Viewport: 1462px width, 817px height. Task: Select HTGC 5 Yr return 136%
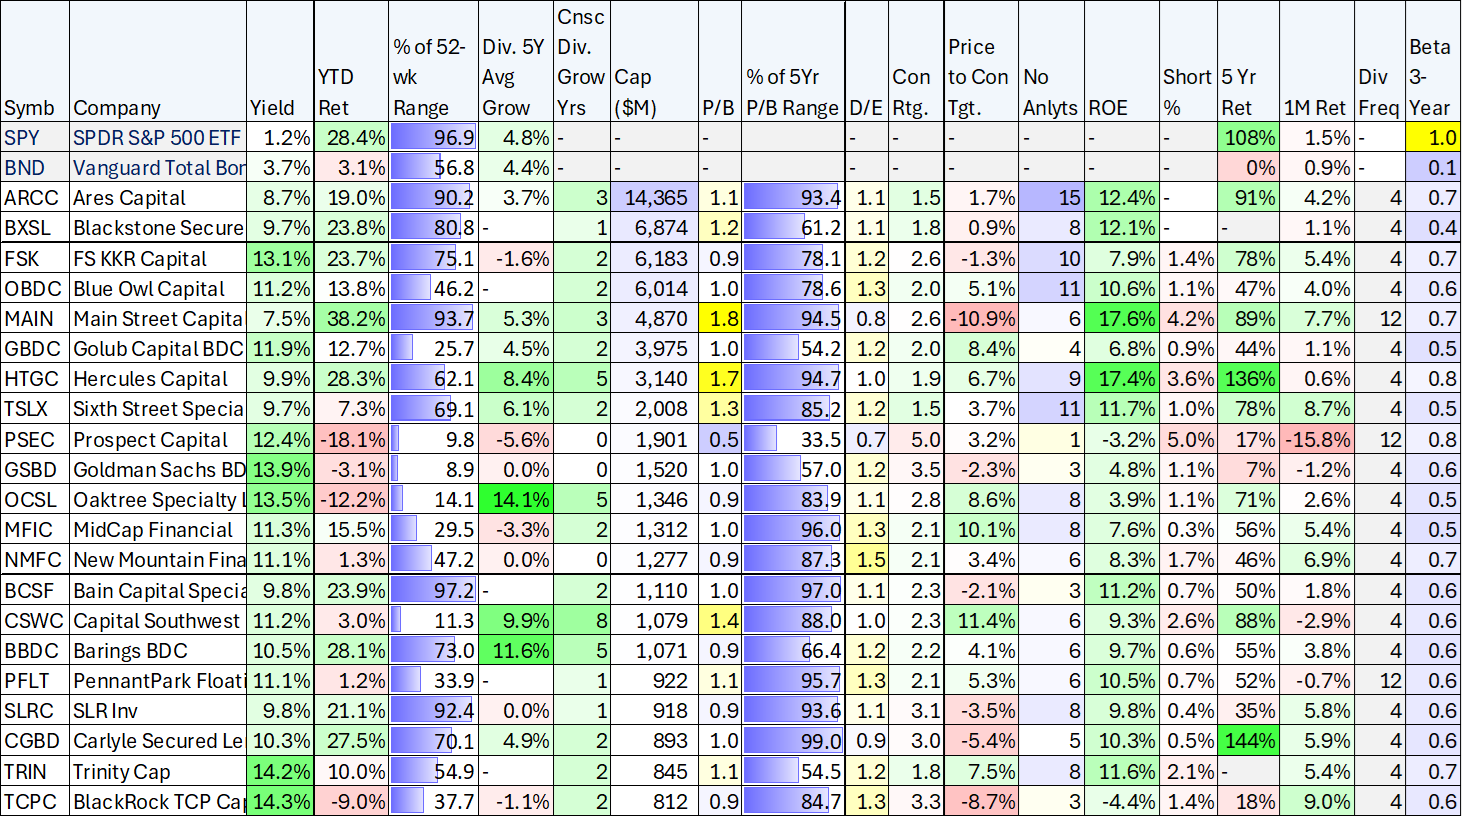[1249, 378]
